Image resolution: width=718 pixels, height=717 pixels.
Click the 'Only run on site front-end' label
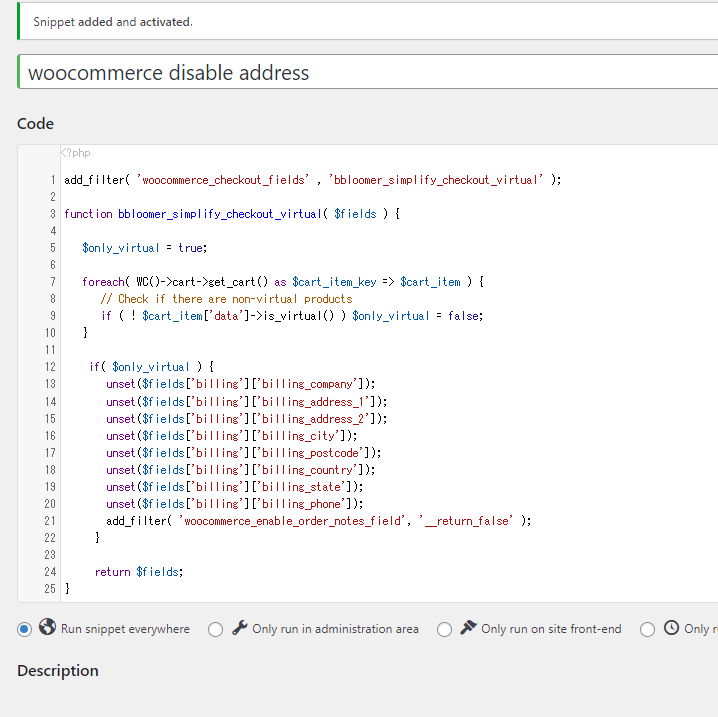(x=551, y=629)
